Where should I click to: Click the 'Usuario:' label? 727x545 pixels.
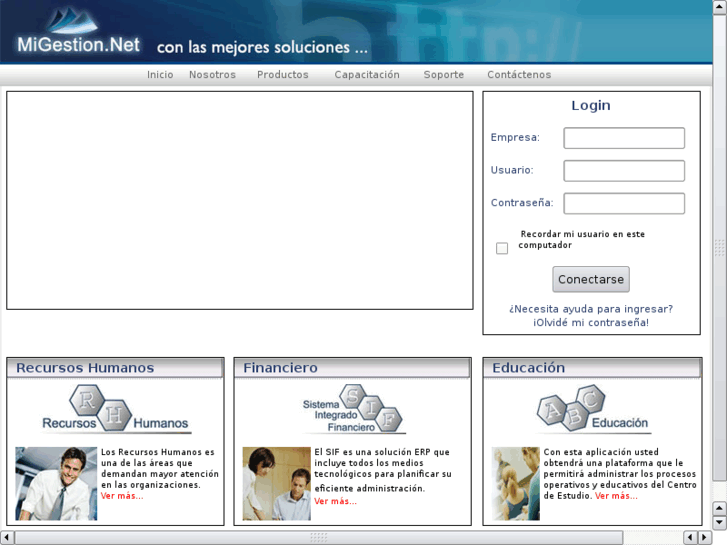click(512, 170)
